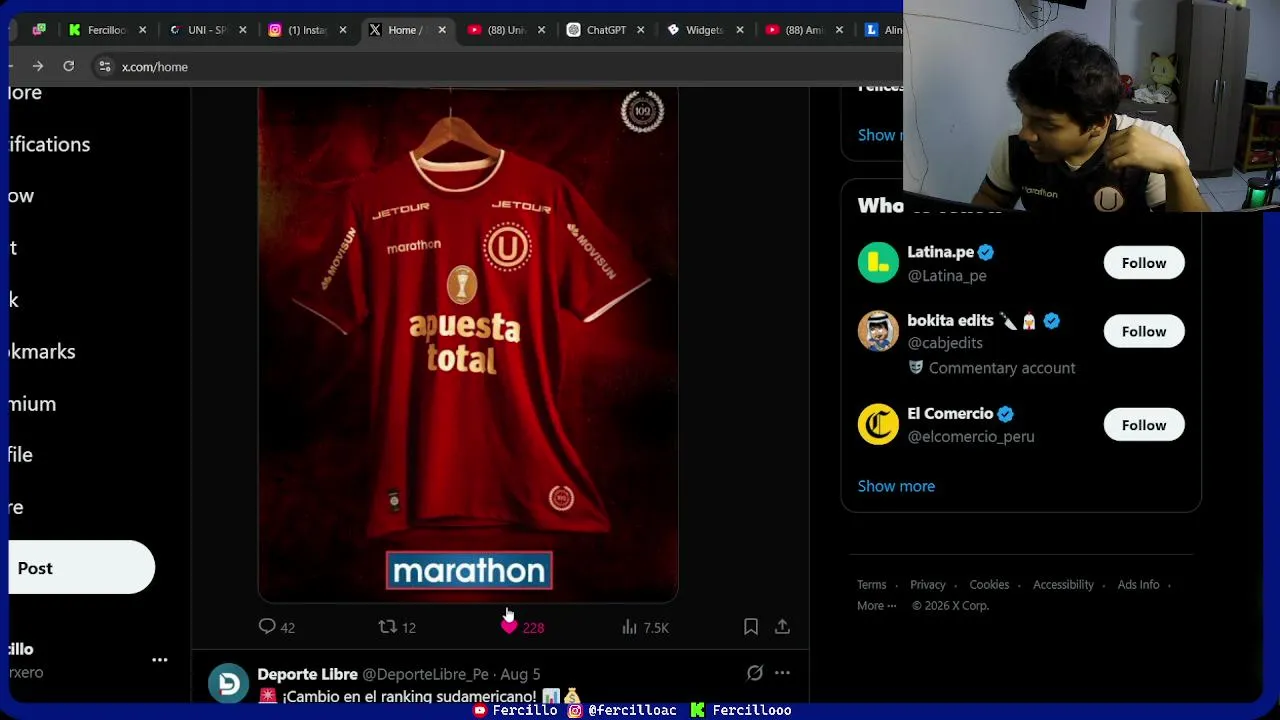Screen dimensions: 1280x720
Task: Switch to the ChatGPT tab
Action: (605, 30)
